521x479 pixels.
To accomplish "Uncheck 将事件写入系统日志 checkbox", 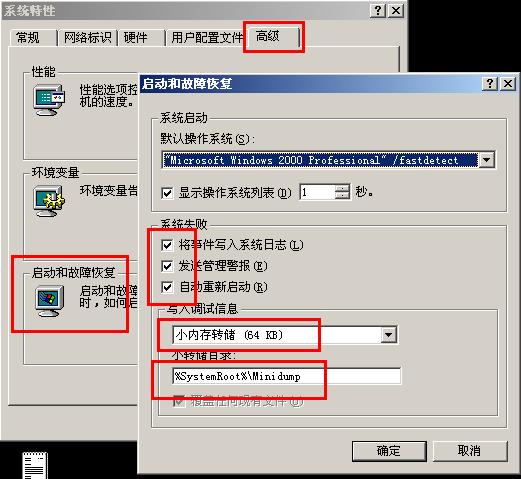I will coord(167,245).
